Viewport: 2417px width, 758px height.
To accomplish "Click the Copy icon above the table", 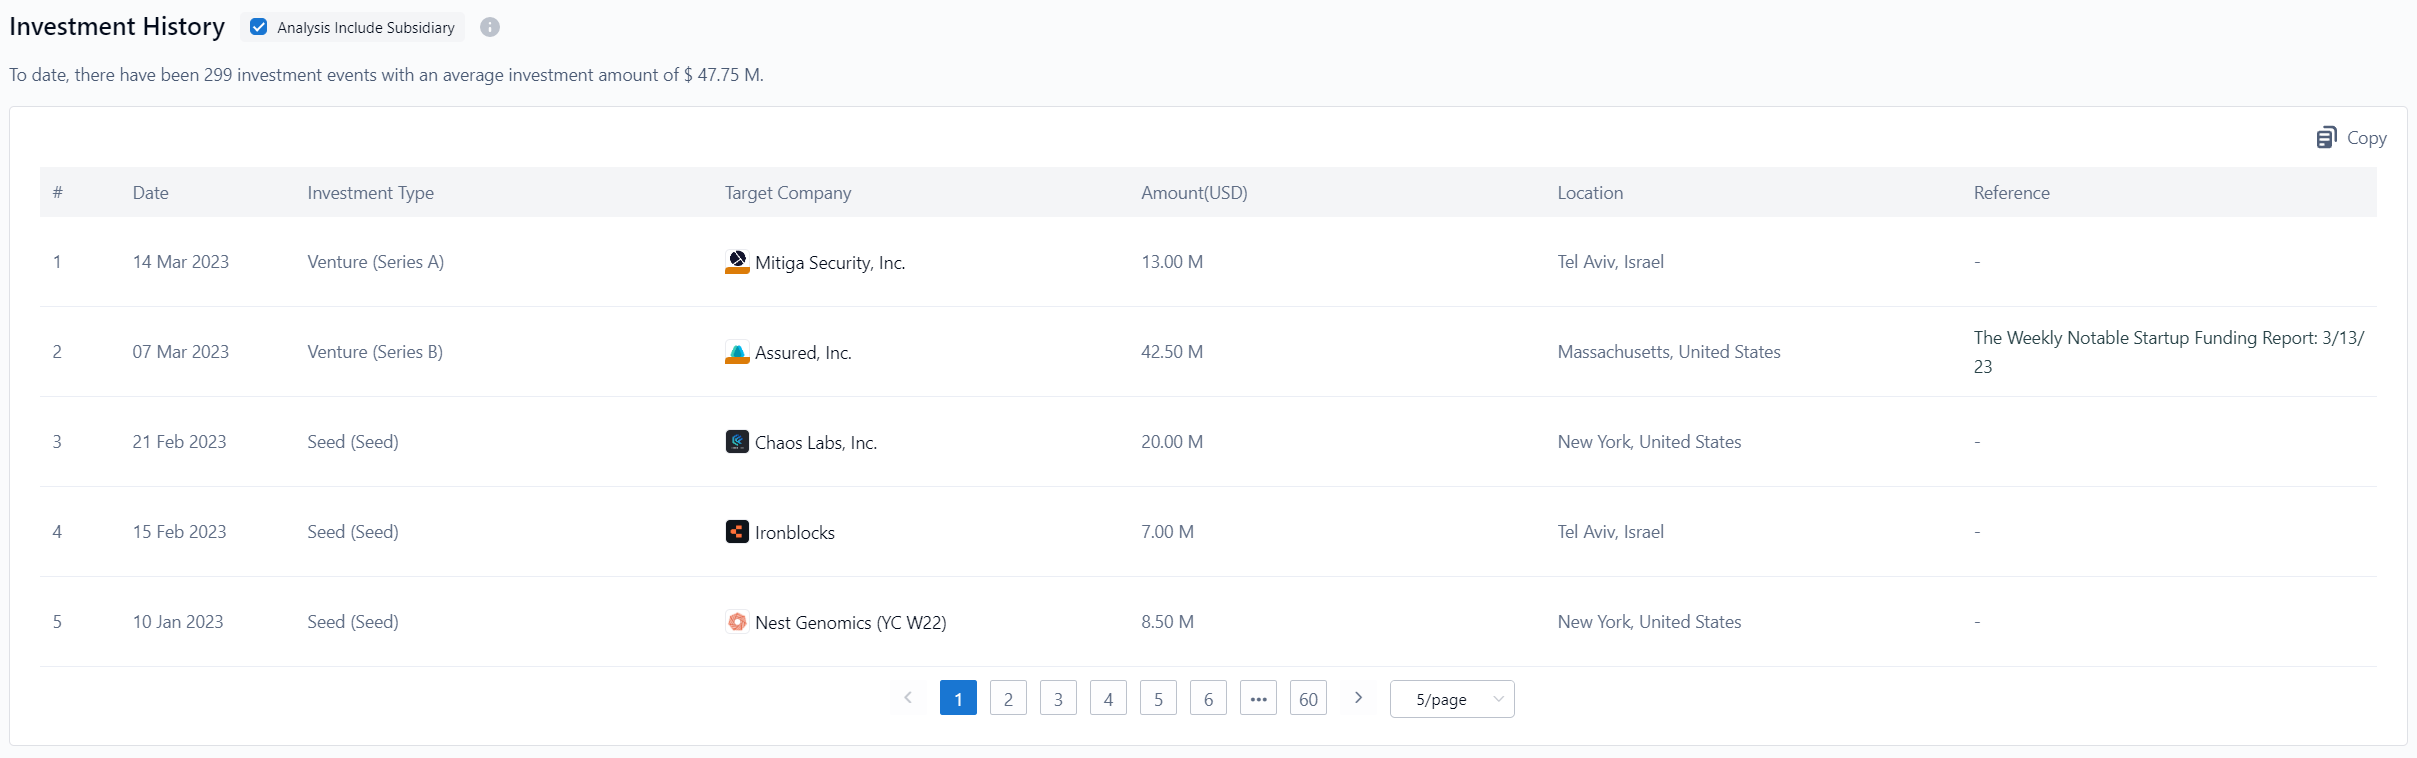I will (2326, 138).
